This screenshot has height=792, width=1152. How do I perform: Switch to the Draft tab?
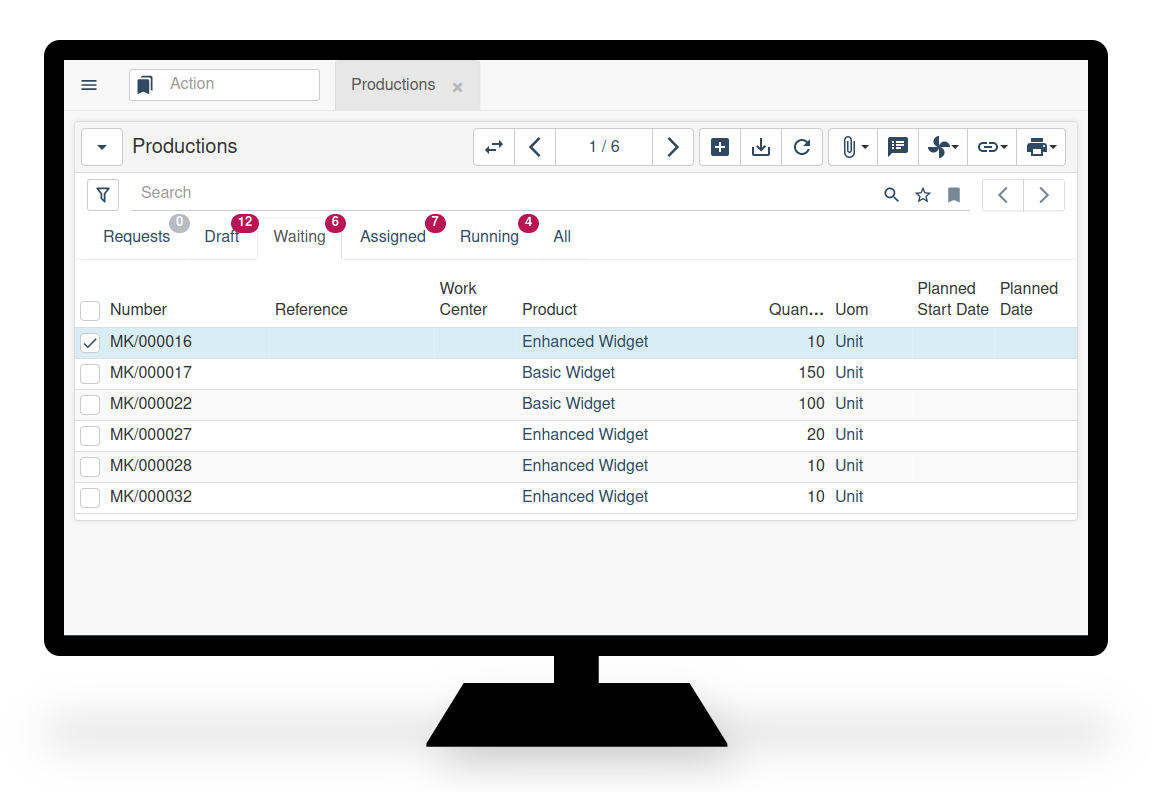click(x=222, y=237)
